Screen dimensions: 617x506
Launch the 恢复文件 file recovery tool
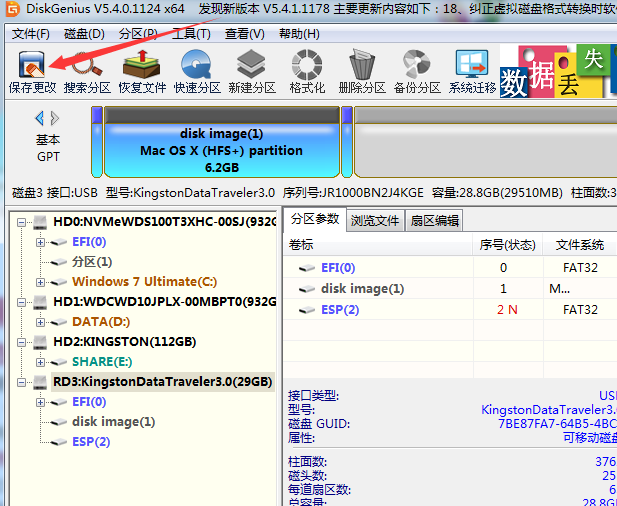tap(142, 72)
